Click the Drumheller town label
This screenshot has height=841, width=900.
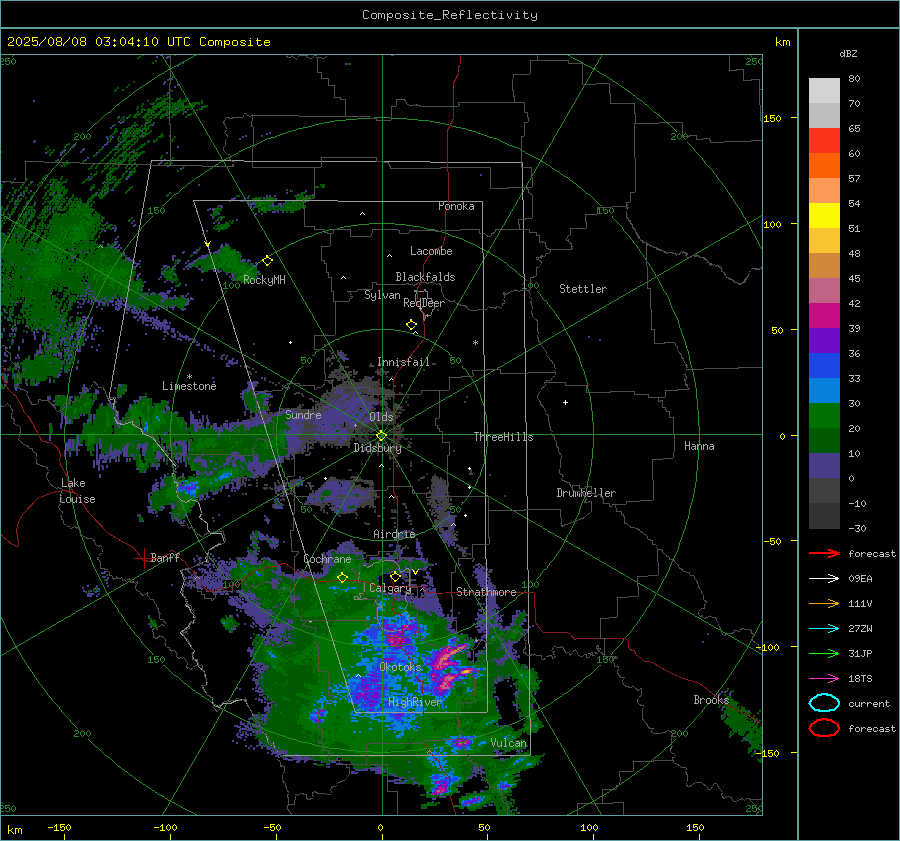click(586, 493)
